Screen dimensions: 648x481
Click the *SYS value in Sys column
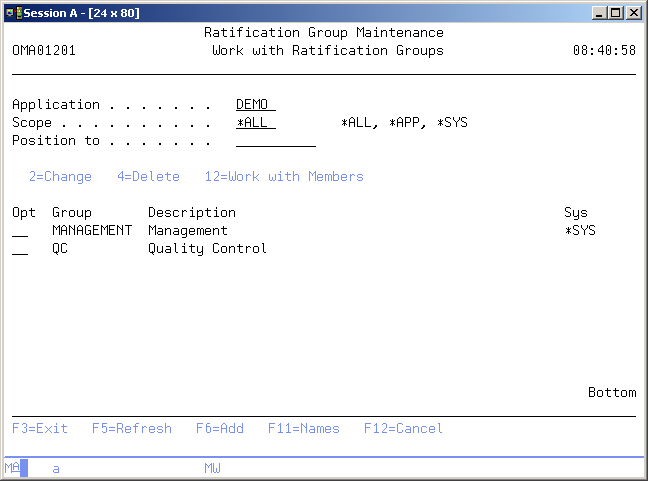coord(579,231)
